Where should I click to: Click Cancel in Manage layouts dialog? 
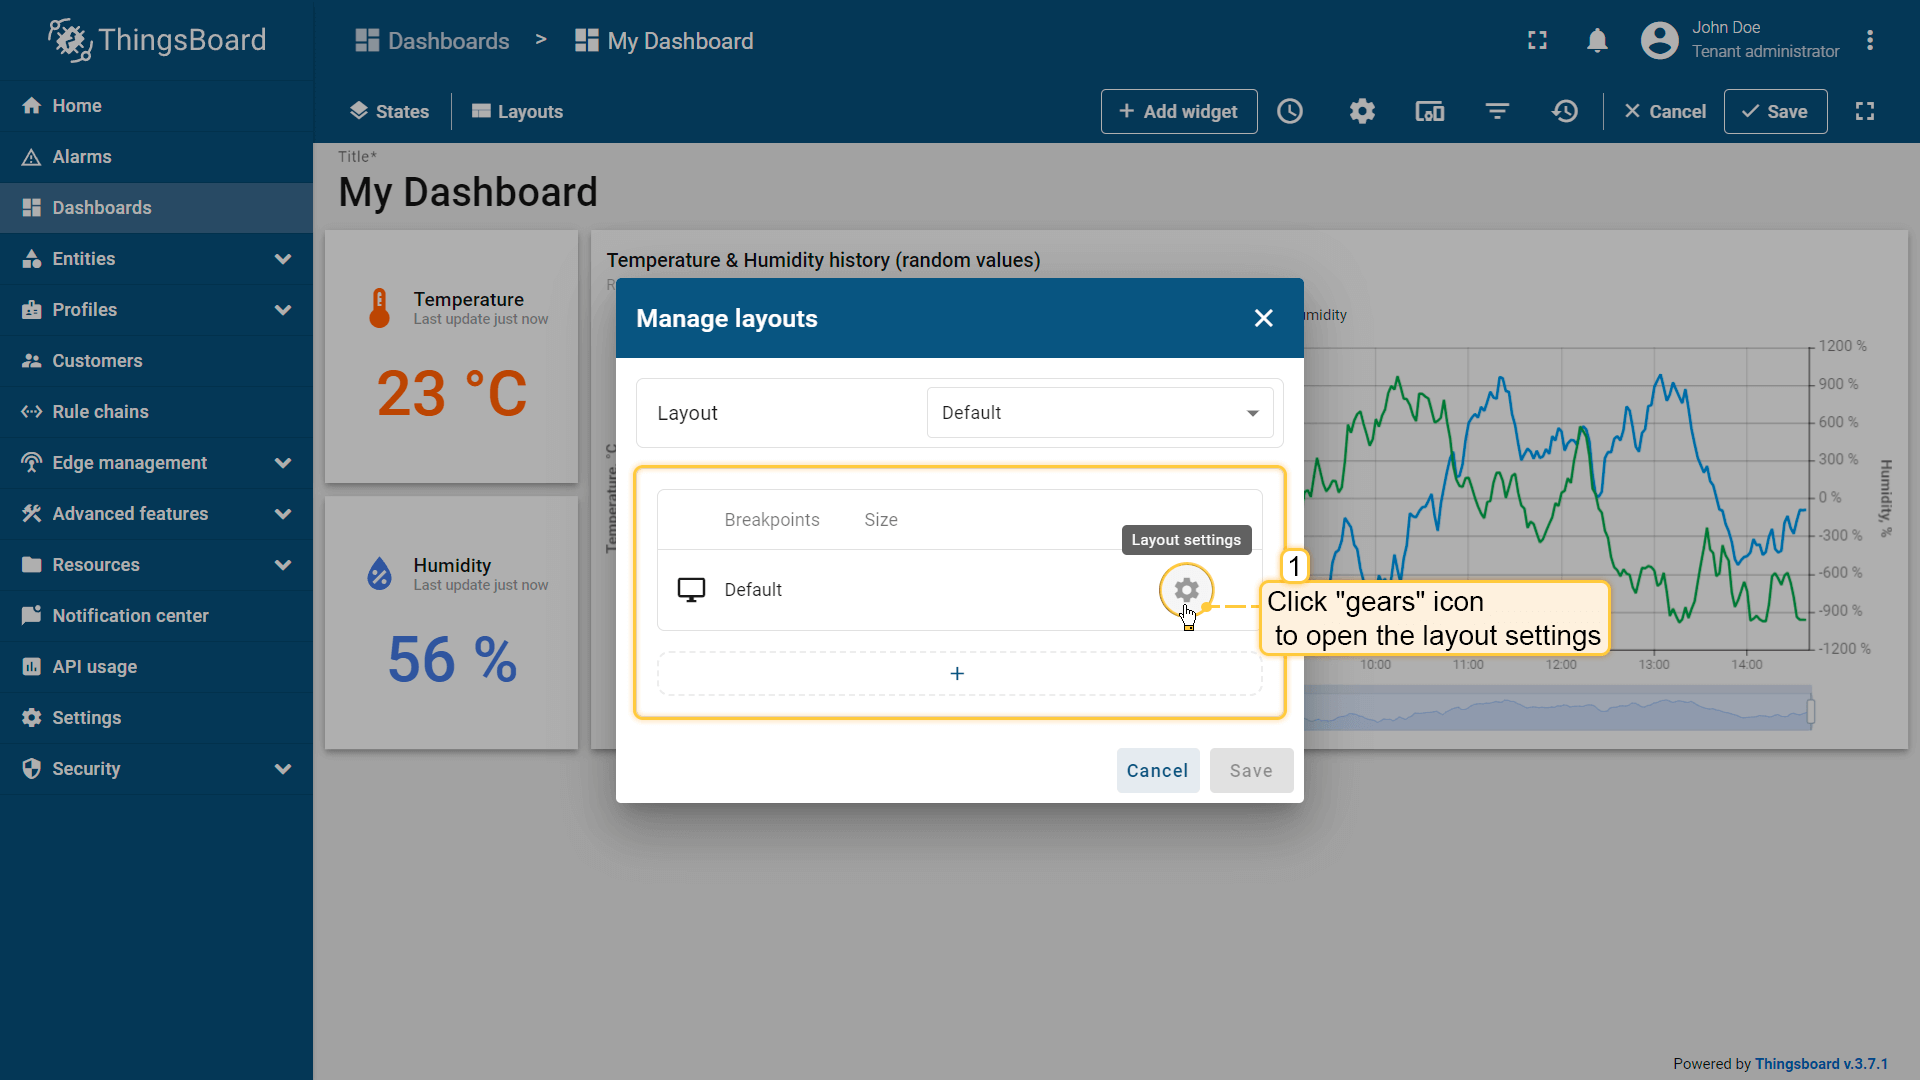[x=1157, y=771]
